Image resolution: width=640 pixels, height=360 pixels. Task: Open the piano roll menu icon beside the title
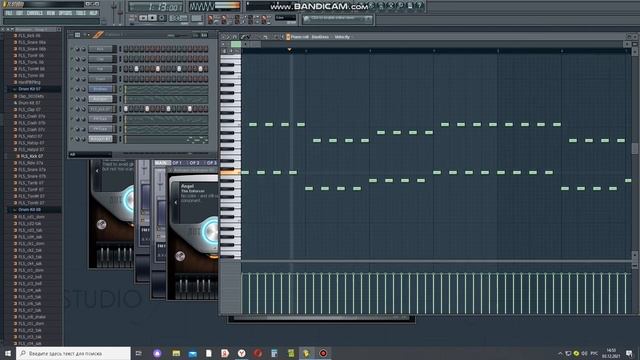[x=288, y=37]
